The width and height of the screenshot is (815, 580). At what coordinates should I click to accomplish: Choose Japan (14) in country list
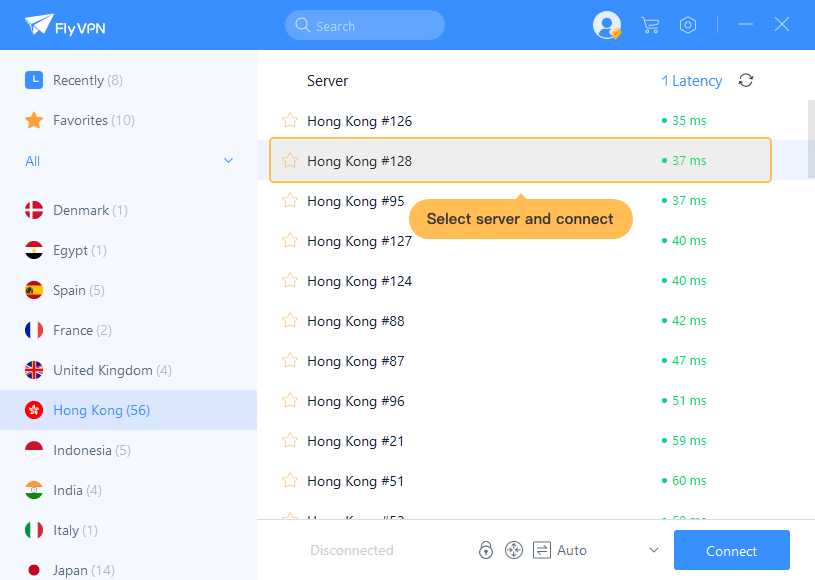pos(128,568)
